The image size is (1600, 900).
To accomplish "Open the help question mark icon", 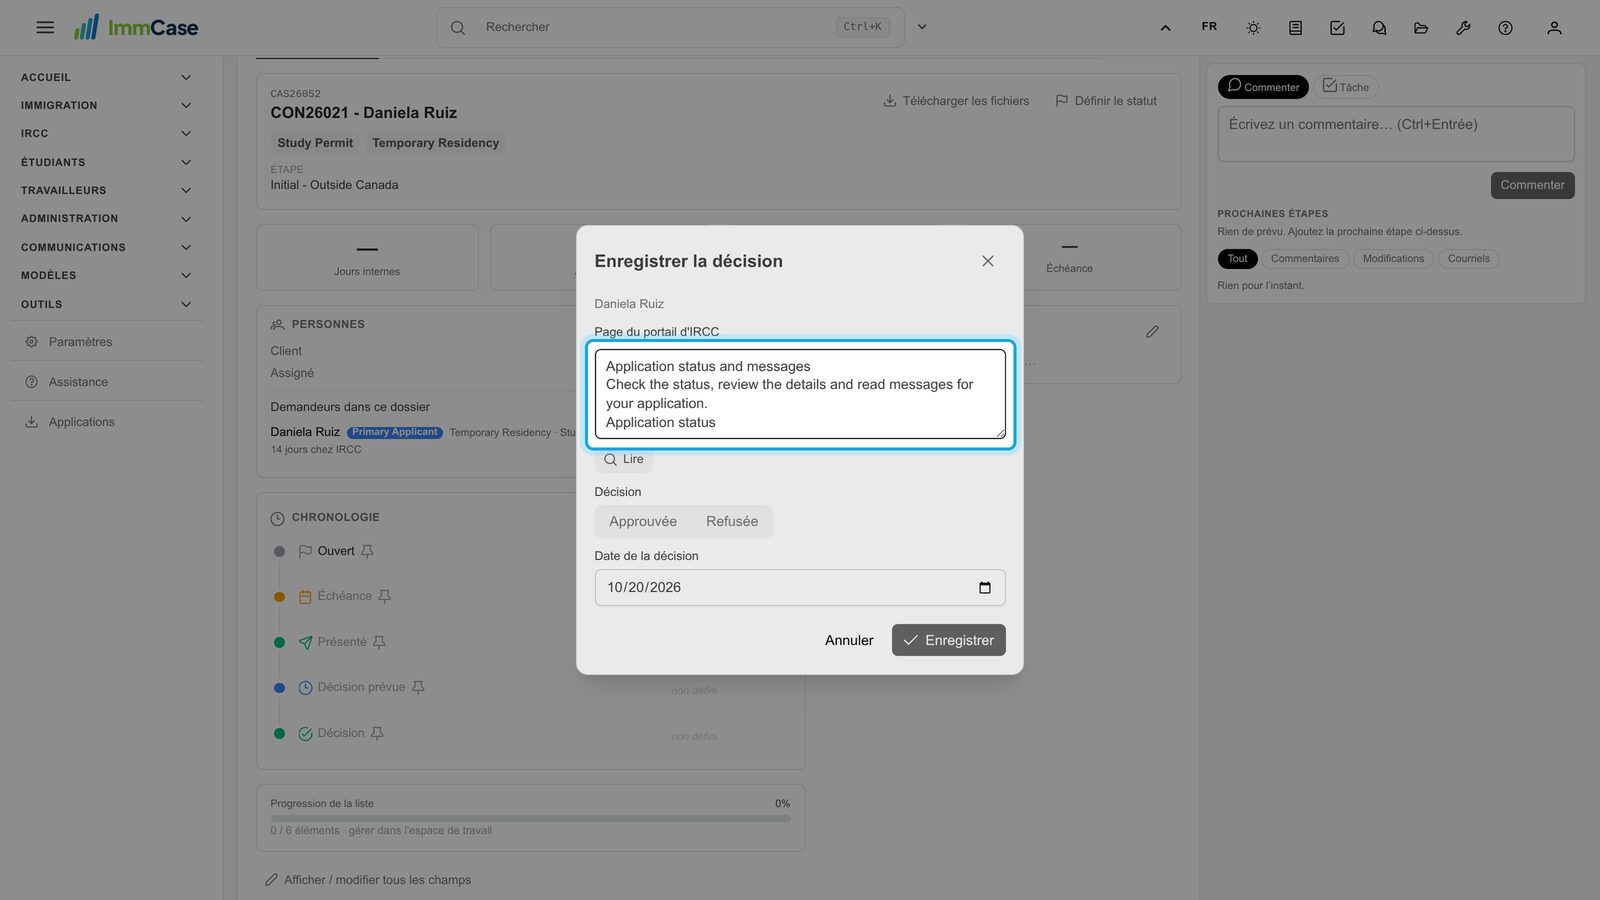I will (1505, 28).
